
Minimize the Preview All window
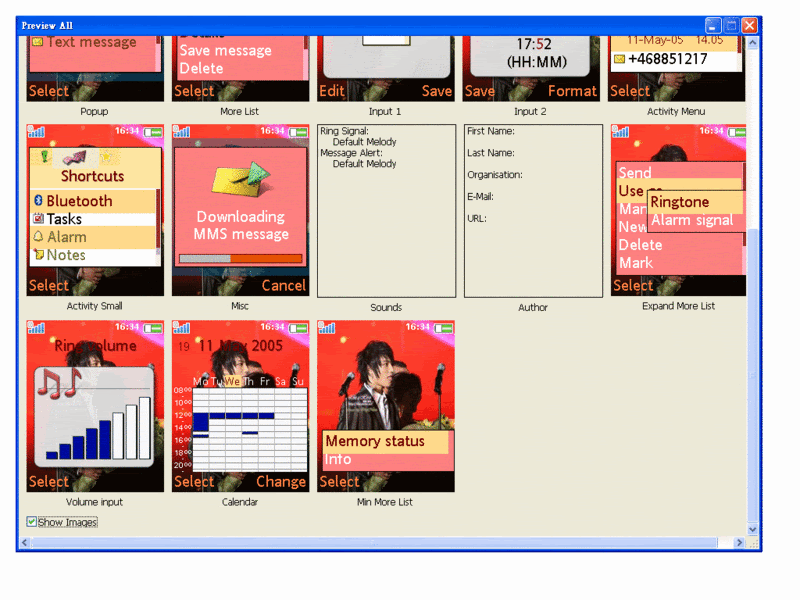(x=713, y=25)
